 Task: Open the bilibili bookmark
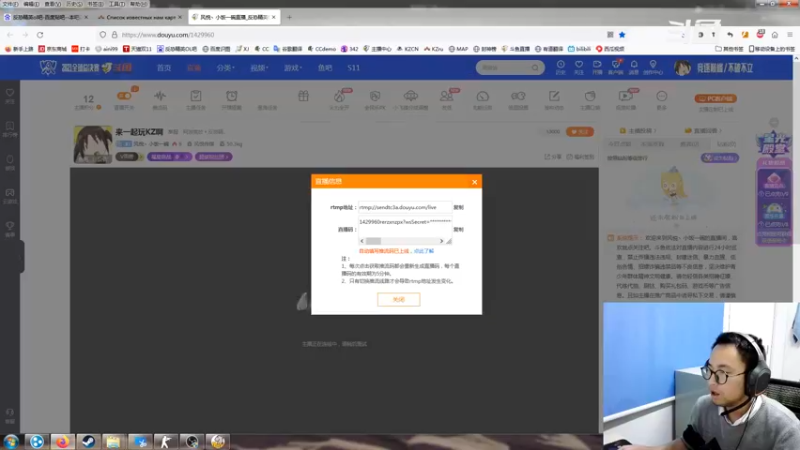(x=580, y=49)
